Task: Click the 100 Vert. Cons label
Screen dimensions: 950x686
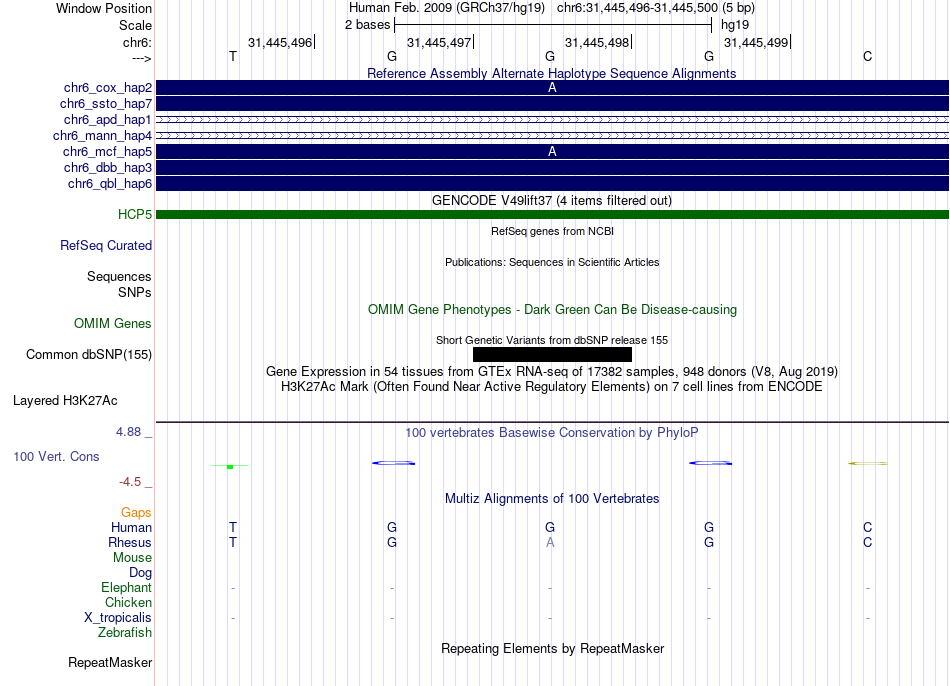Action: pyautogui.click(x=56, y=456)
